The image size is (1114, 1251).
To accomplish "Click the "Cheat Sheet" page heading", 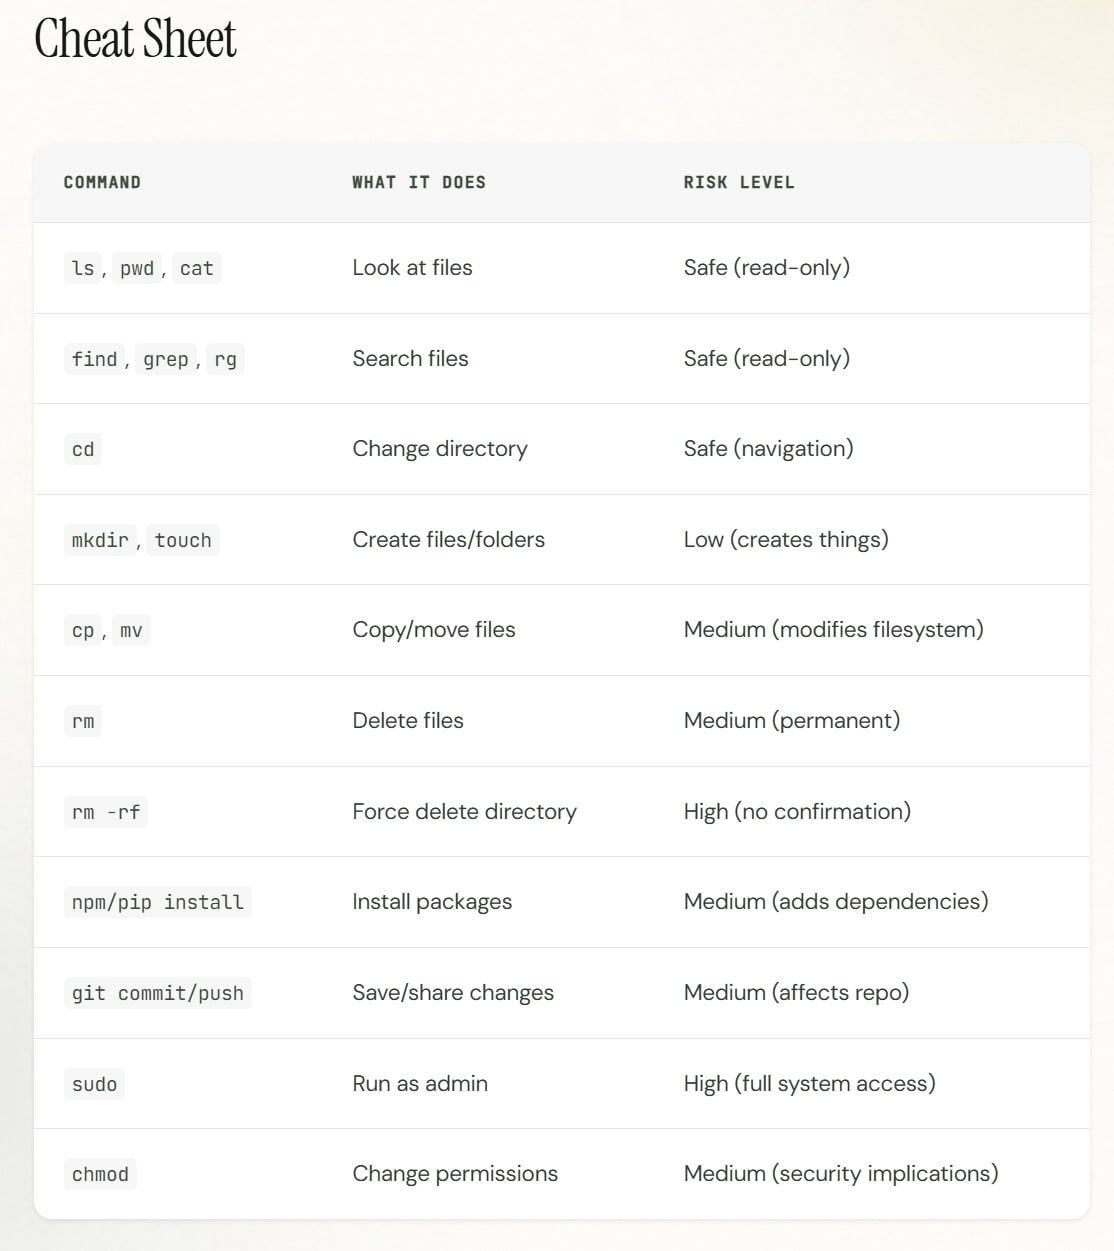I will 135,40.
